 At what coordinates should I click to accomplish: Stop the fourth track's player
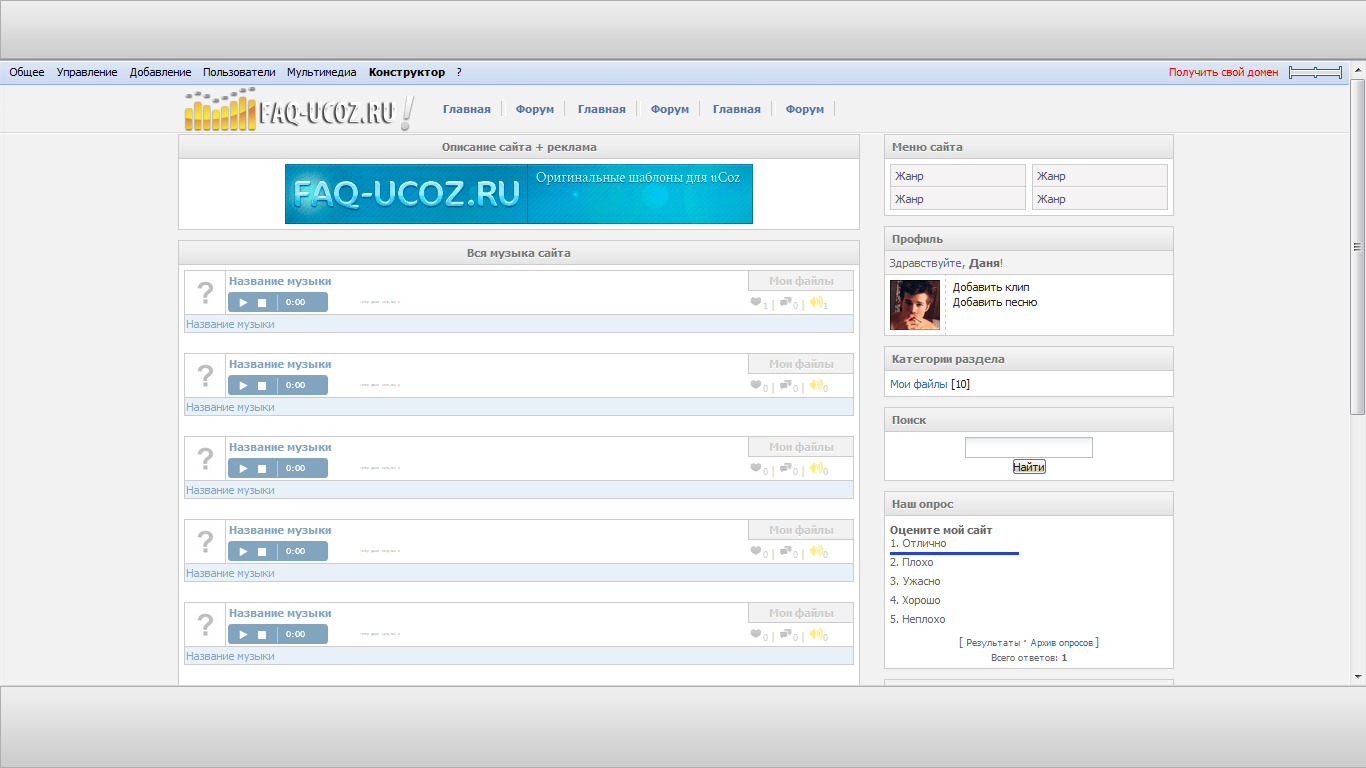(x=262, y=551)
